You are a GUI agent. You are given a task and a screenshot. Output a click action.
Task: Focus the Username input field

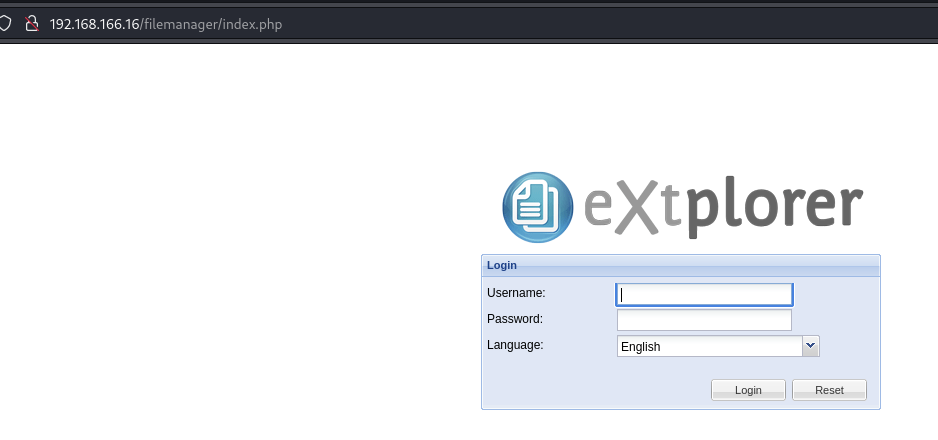[704, 294]
